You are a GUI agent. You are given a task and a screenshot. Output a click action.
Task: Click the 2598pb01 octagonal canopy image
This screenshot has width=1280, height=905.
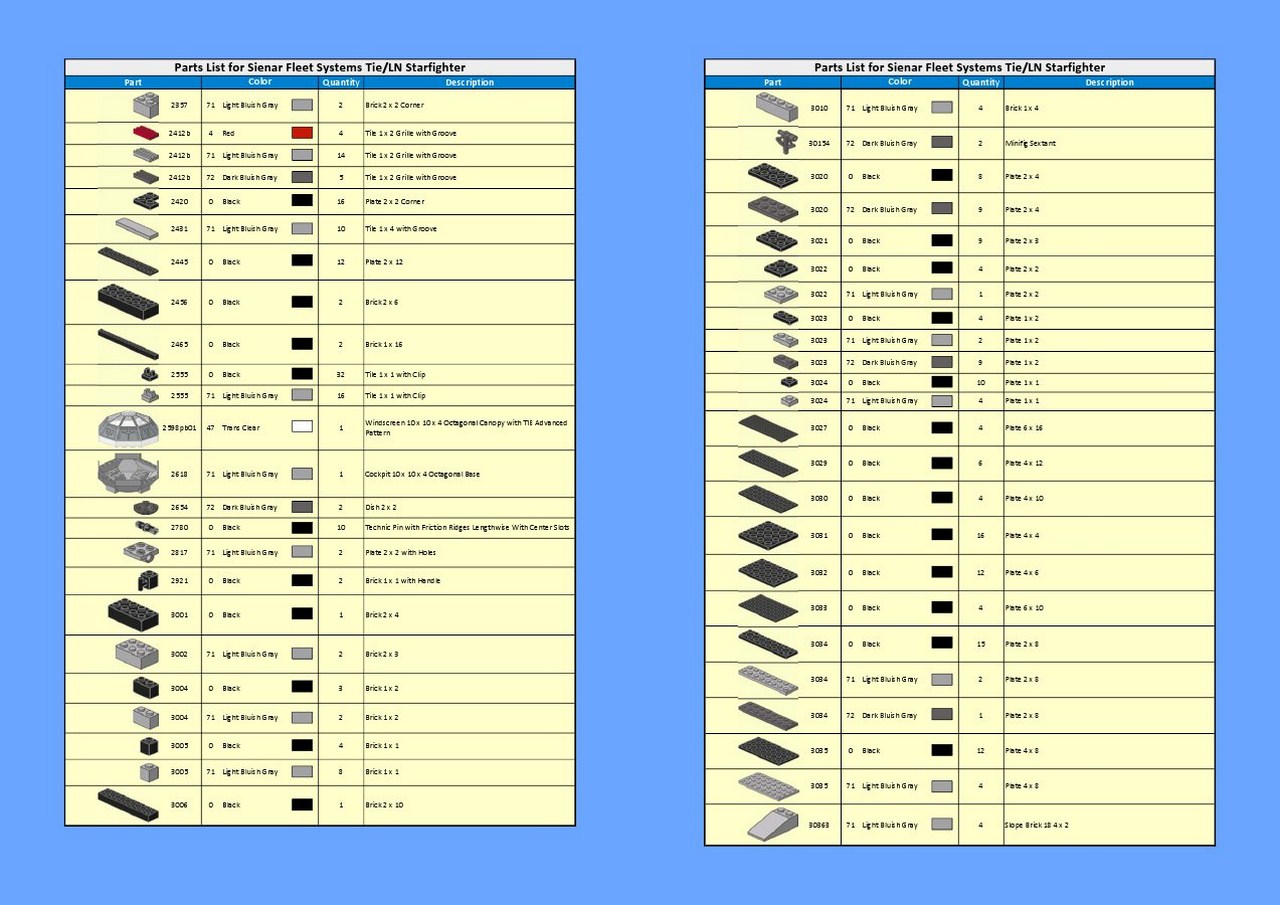130,427
